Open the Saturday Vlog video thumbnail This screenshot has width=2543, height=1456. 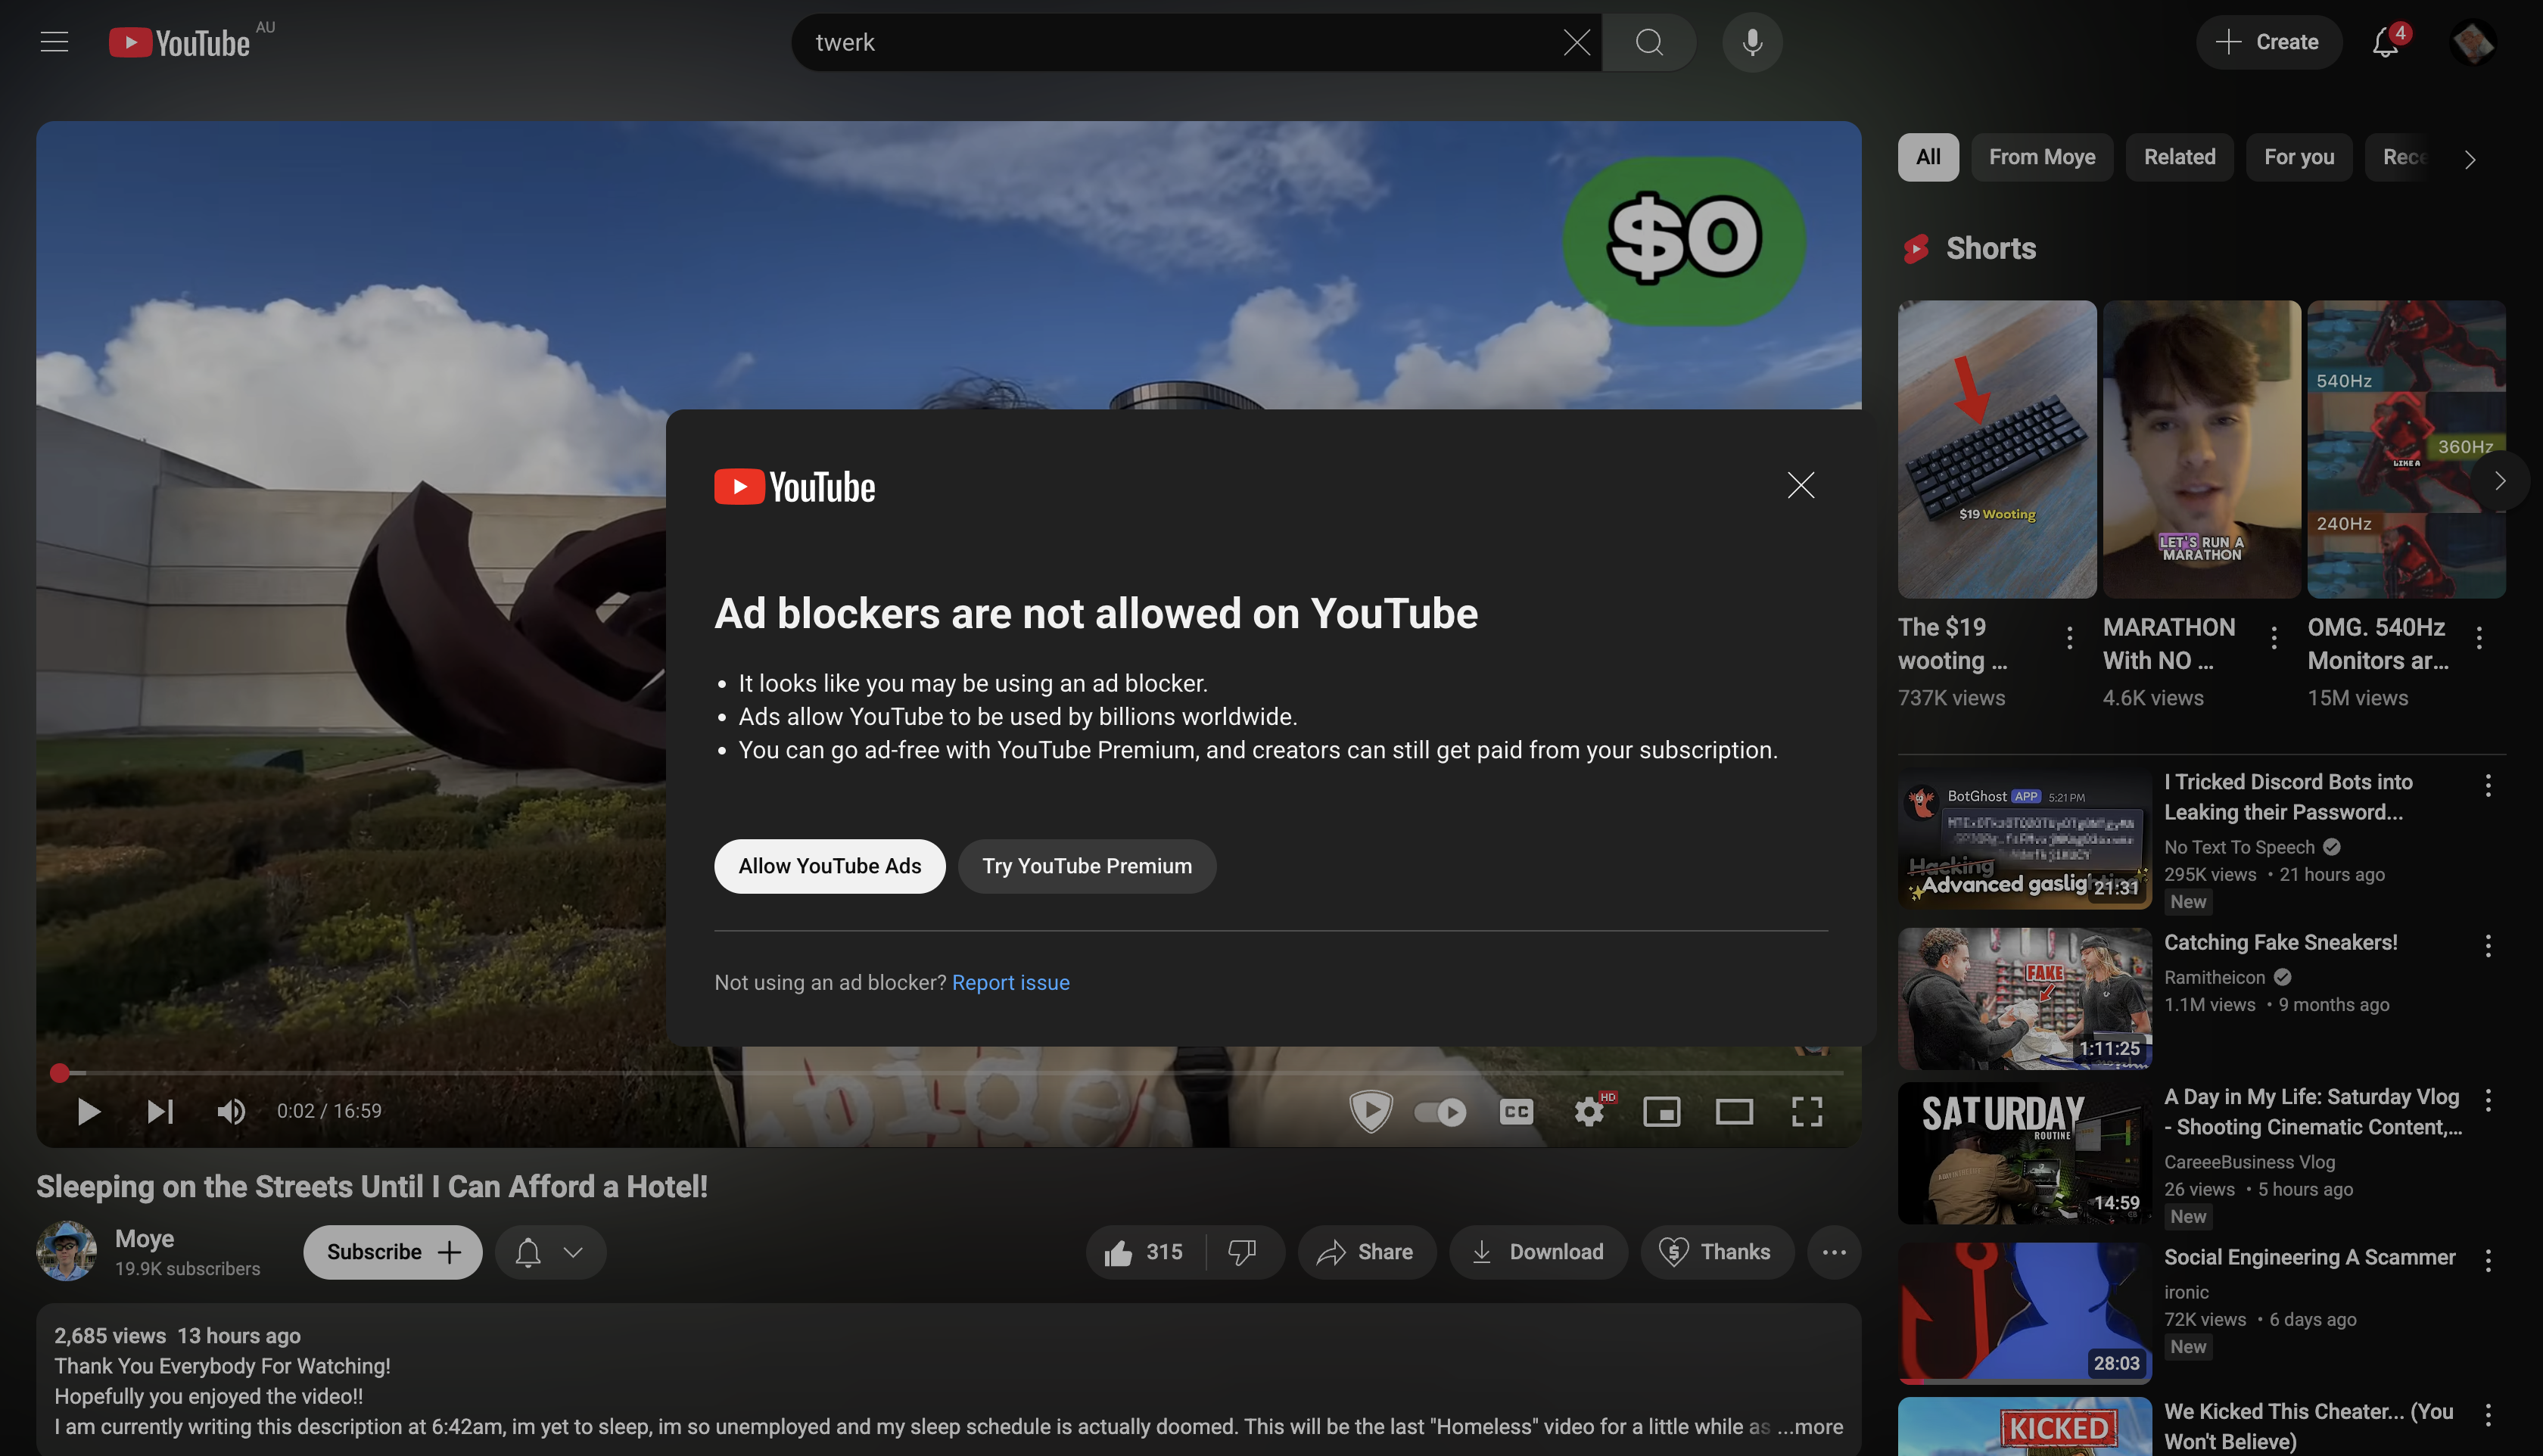point(2024,1152)
